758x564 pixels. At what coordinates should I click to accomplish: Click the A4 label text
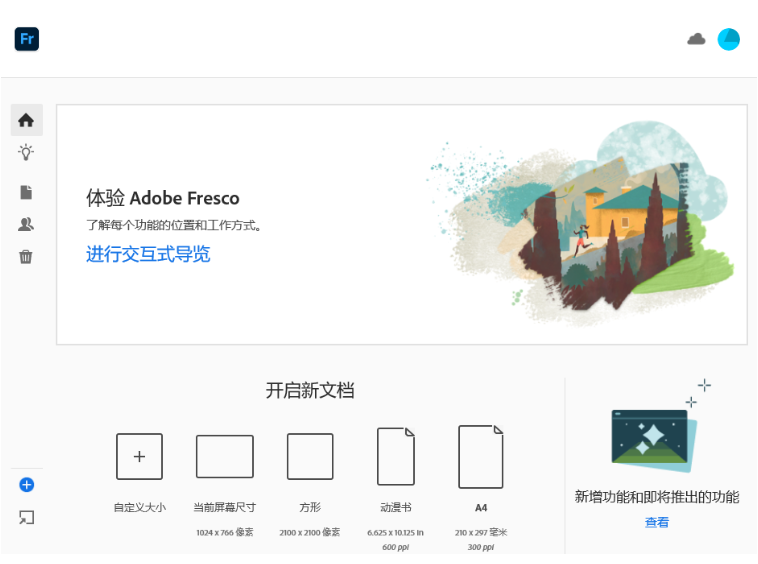[x=481, y=507]
